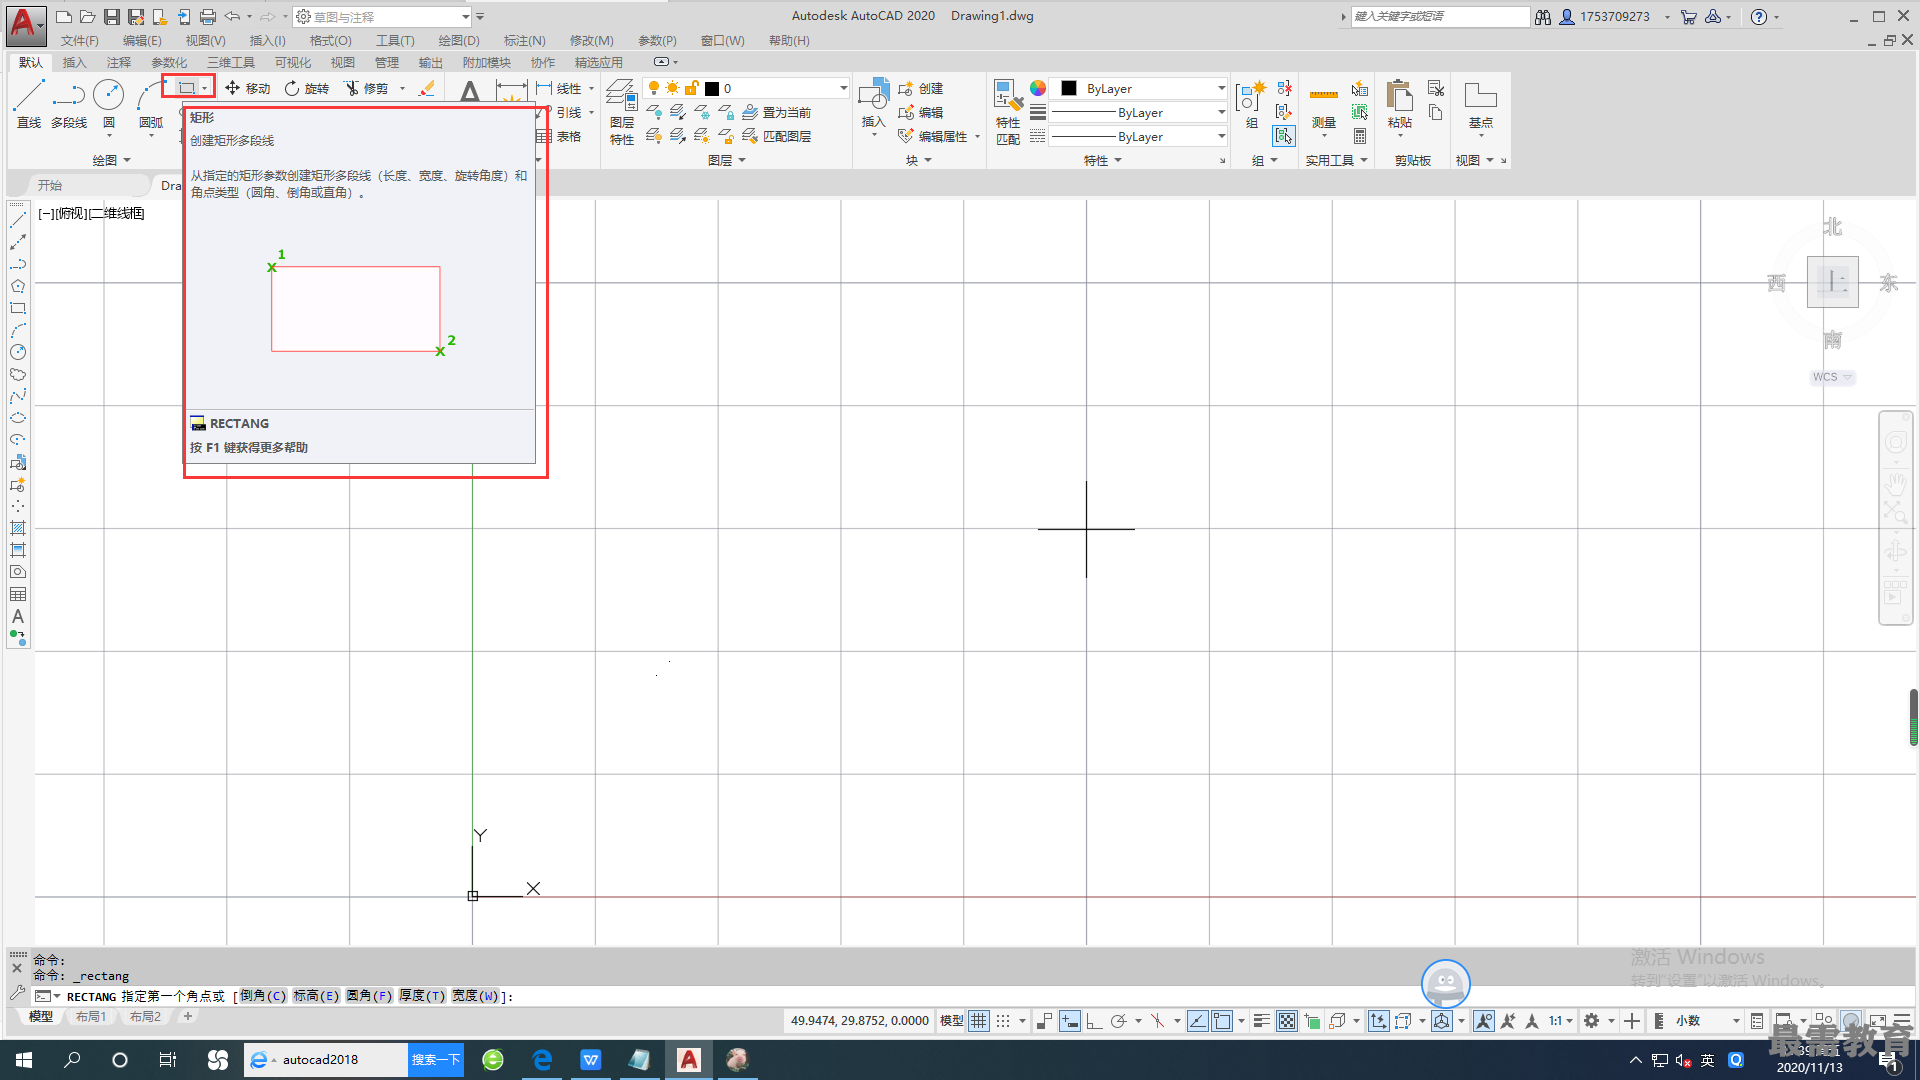Open the workspace dropdown 草图与注释
This screenshot has height=1080, width=1920.
coord(383,17)
